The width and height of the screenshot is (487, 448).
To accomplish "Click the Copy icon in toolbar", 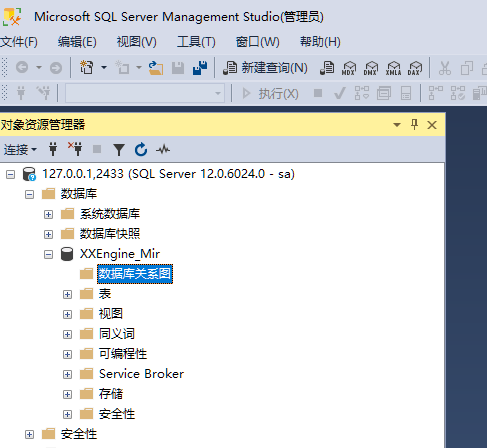I will click(467, 68).
